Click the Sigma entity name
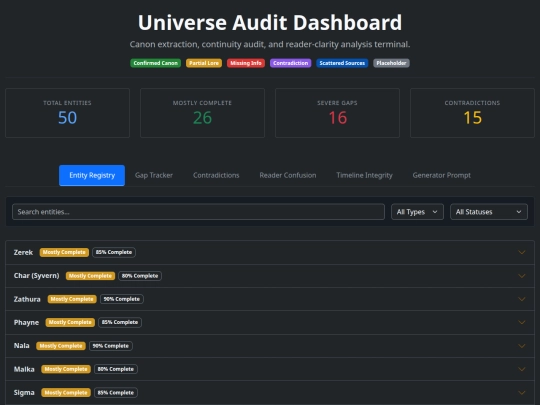 pyautogui.click(x=24, y=393)
